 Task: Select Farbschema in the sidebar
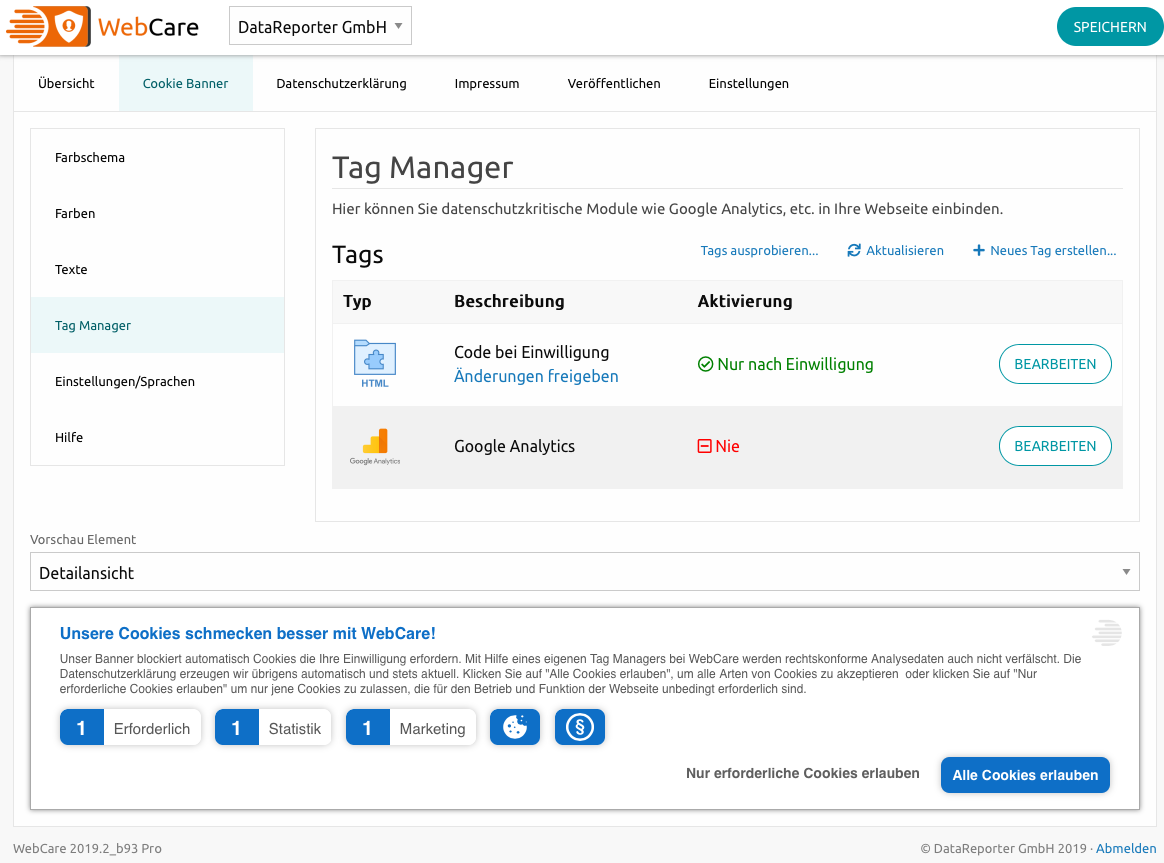(90, 158)
